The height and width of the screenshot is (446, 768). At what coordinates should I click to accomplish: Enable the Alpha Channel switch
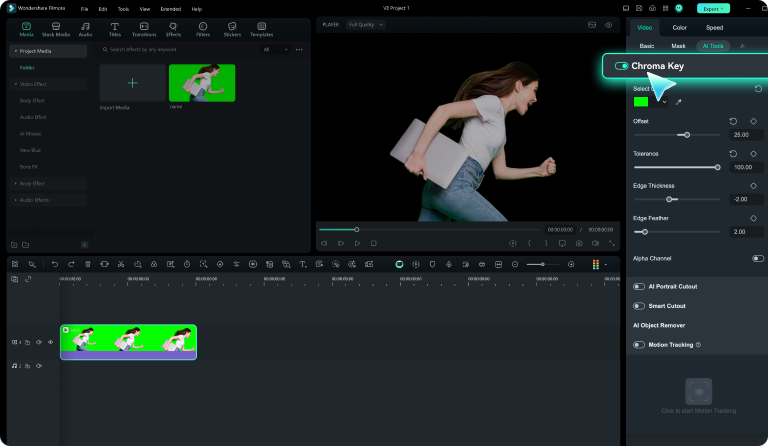coord(757,258)
